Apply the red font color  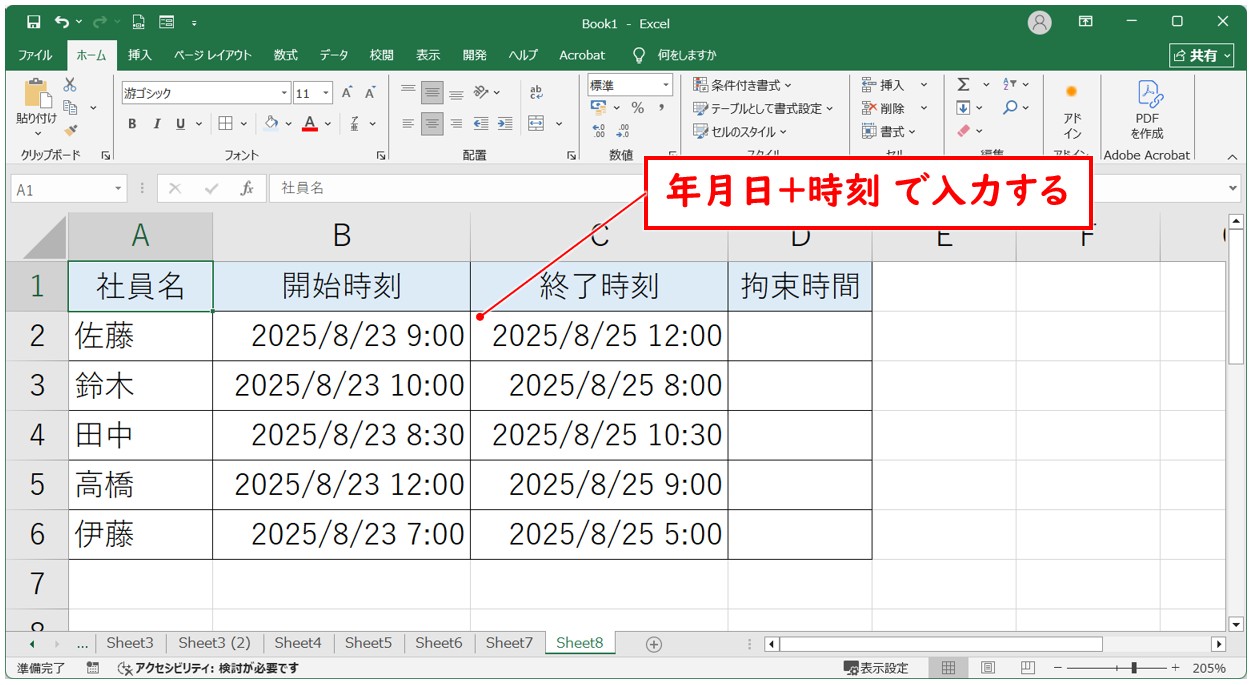tap(310, 124)
